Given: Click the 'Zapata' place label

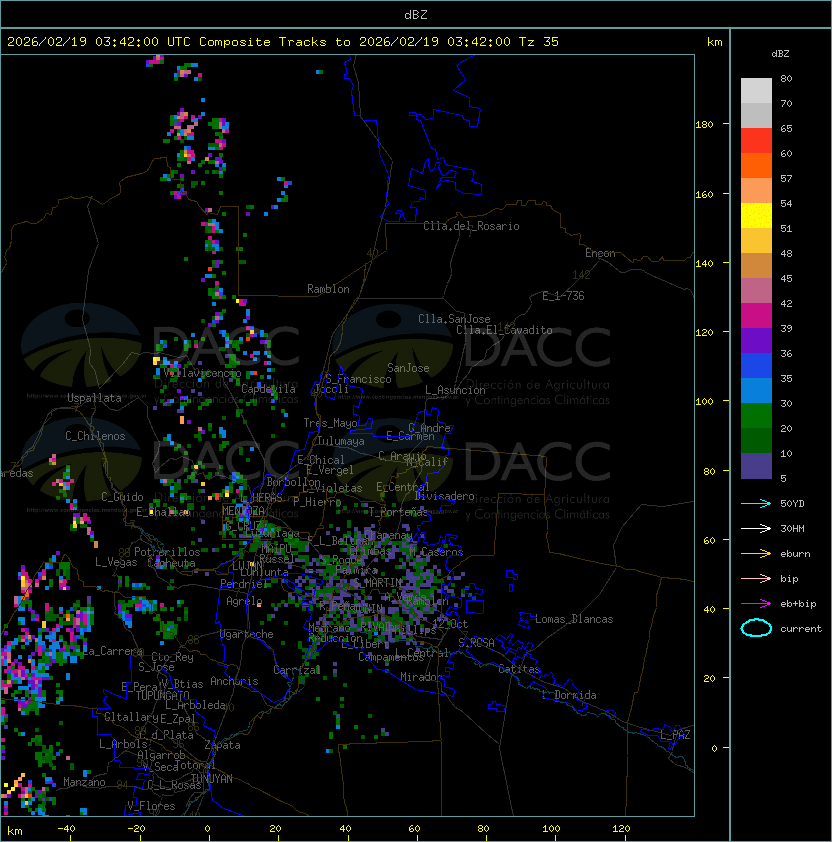Looking at the screenshot, I should [x=222, y=745].
